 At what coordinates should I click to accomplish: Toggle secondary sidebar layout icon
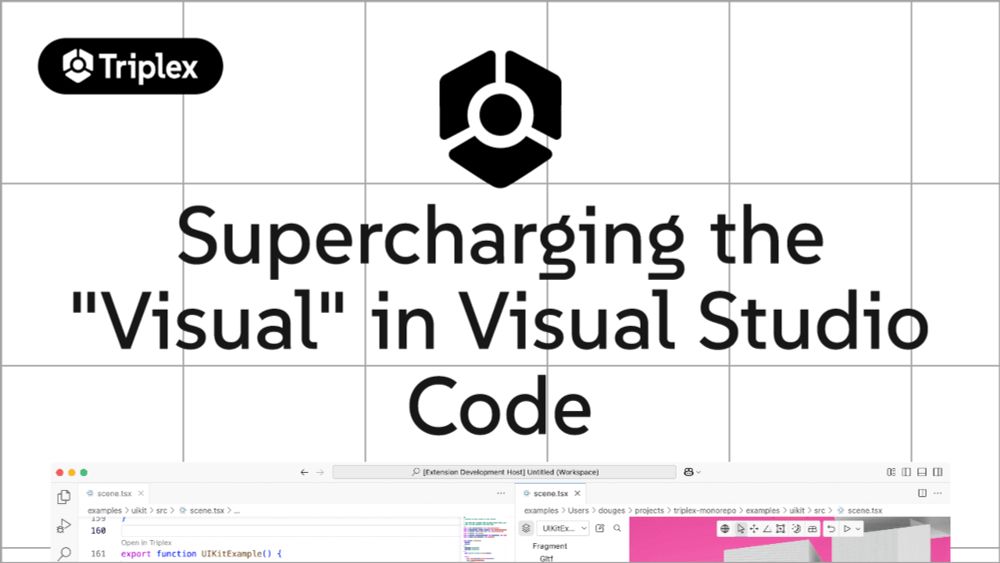[938, 472]
